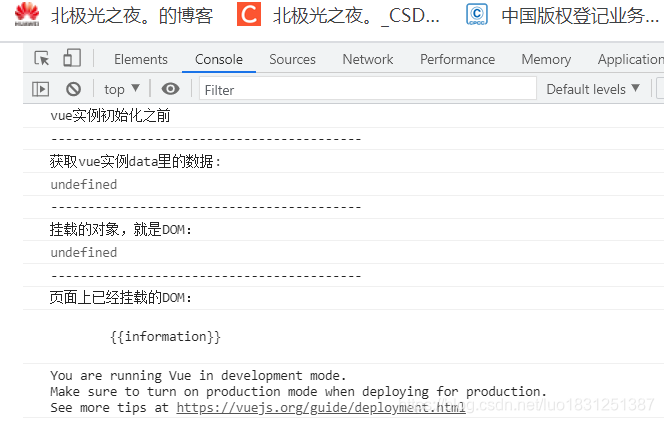Image resolution: width=664 pixels, height=423 pixels.
Task: Open 北极光之夜。的博客 bookmark
Action: (132, 16)
